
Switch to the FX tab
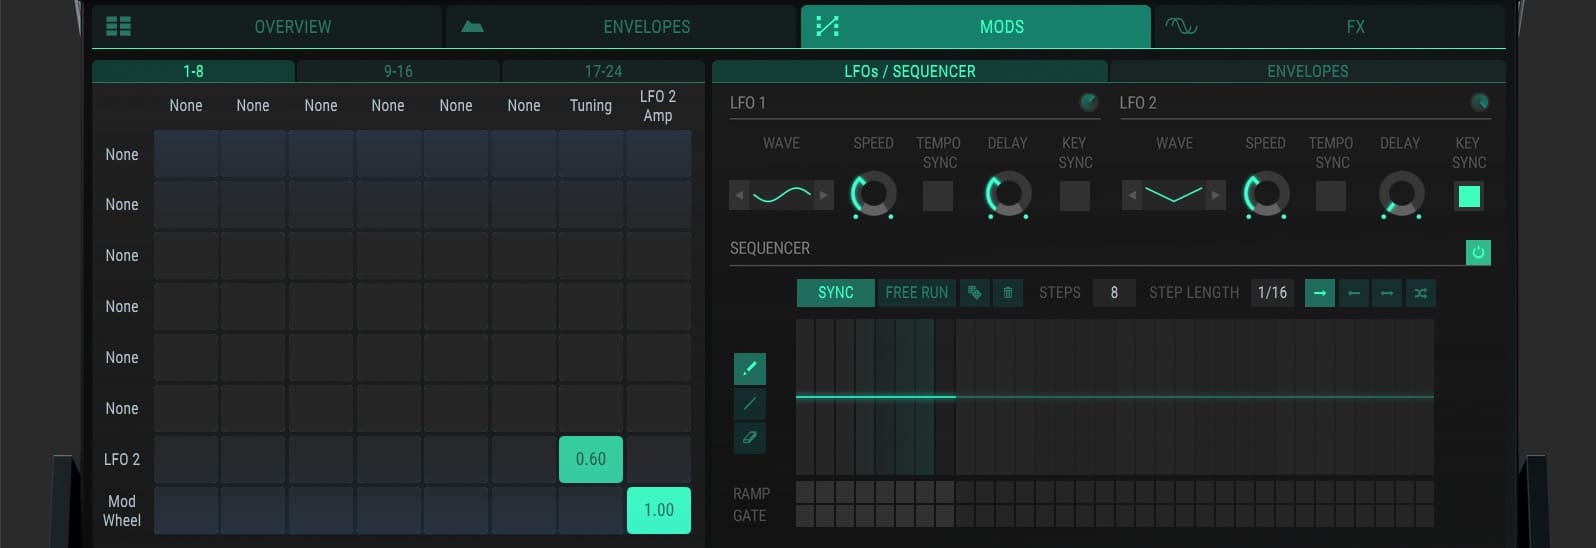pyautogui.click(x=1330, y=26)
